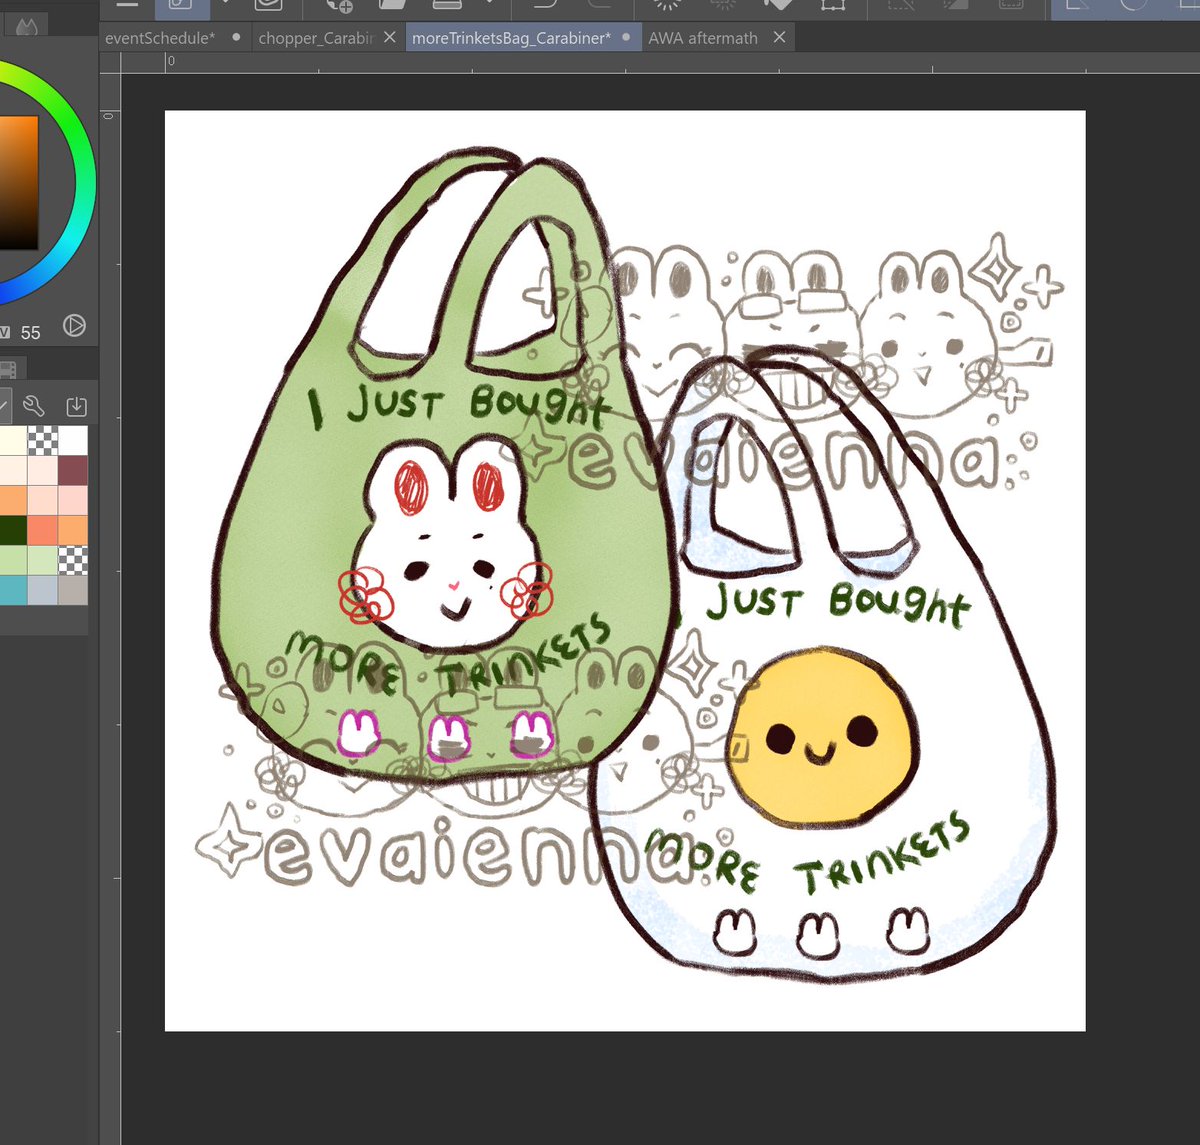Open the color set wrench settings
The image size is (1200, 1145).
pos(34,406)
